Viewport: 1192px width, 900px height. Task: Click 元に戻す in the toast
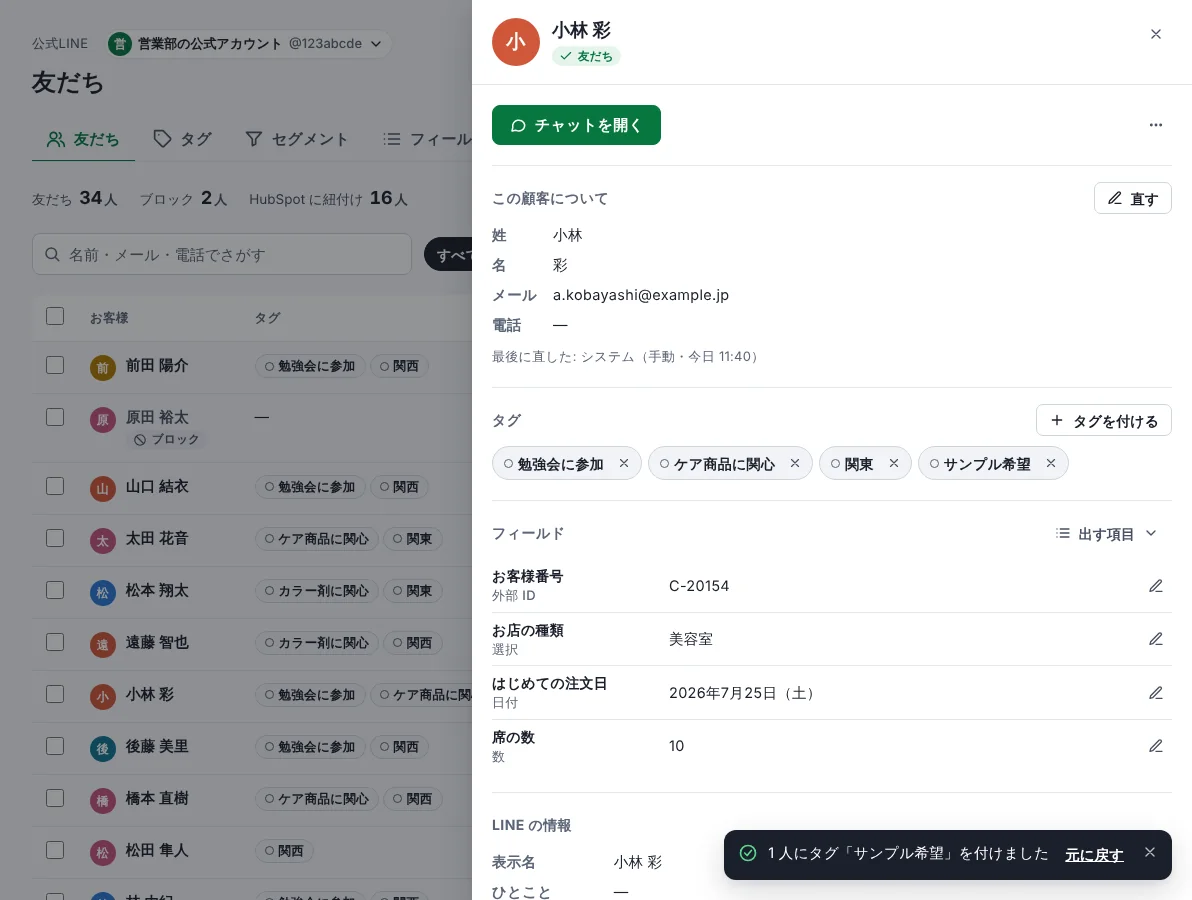click(1094, 854)
